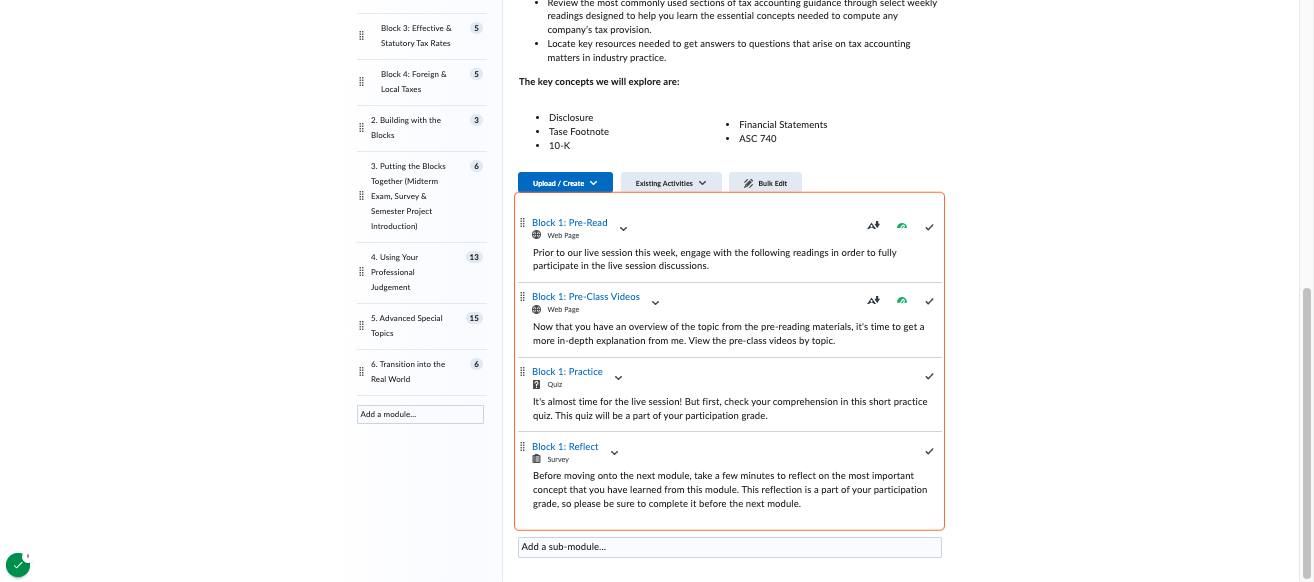This screenshot has height=582, width=1314.
Task: Click the accessibility text icon on Pre-Read row
Action: click(x=873, y=226)
